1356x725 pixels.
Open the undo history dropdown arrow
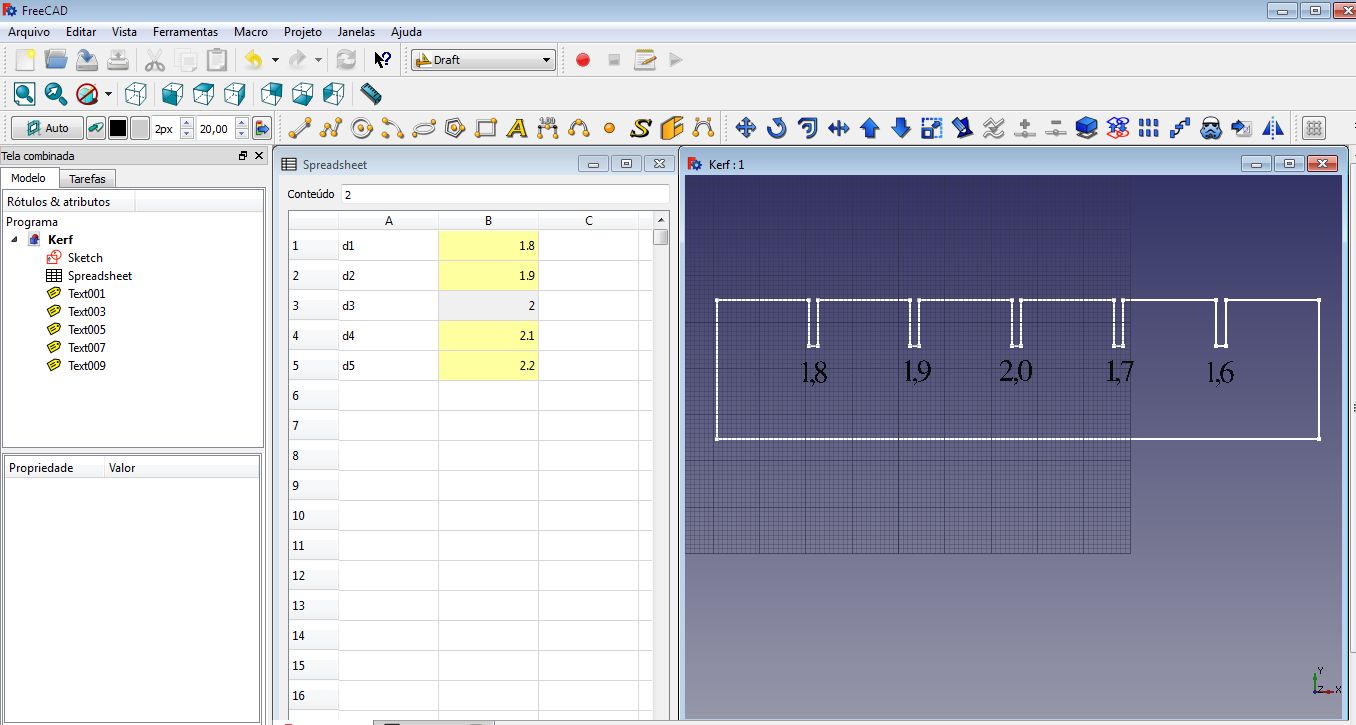(x=275, y=60)
